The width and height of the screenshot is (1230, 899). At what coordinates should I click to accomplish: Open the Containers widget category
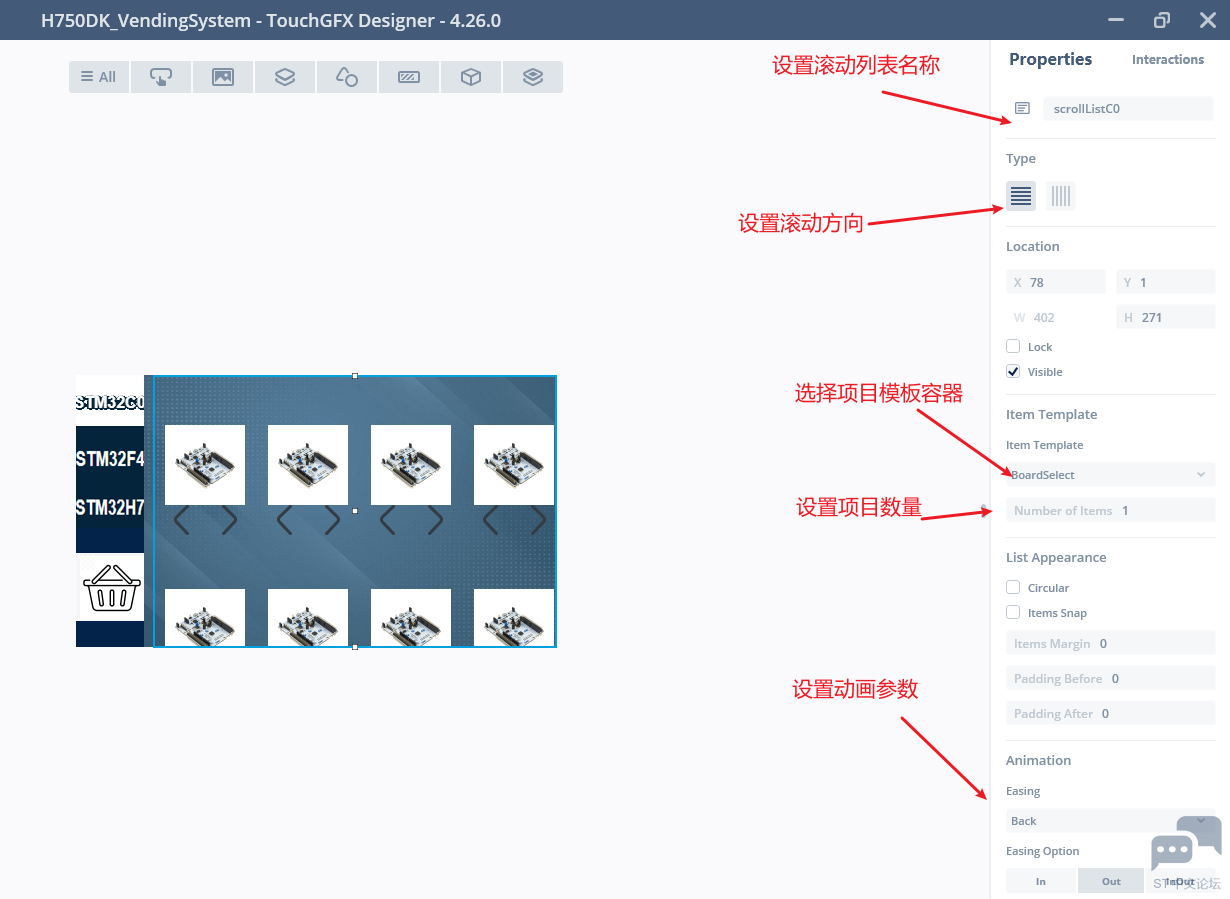285,77
